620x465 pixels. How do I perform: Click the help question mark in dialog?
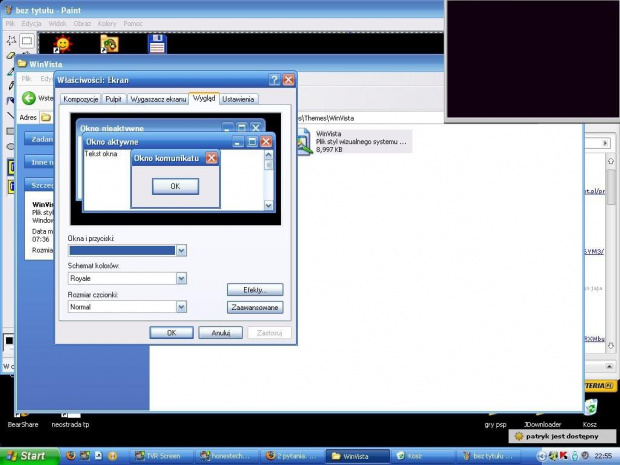(x=274, y=79)
